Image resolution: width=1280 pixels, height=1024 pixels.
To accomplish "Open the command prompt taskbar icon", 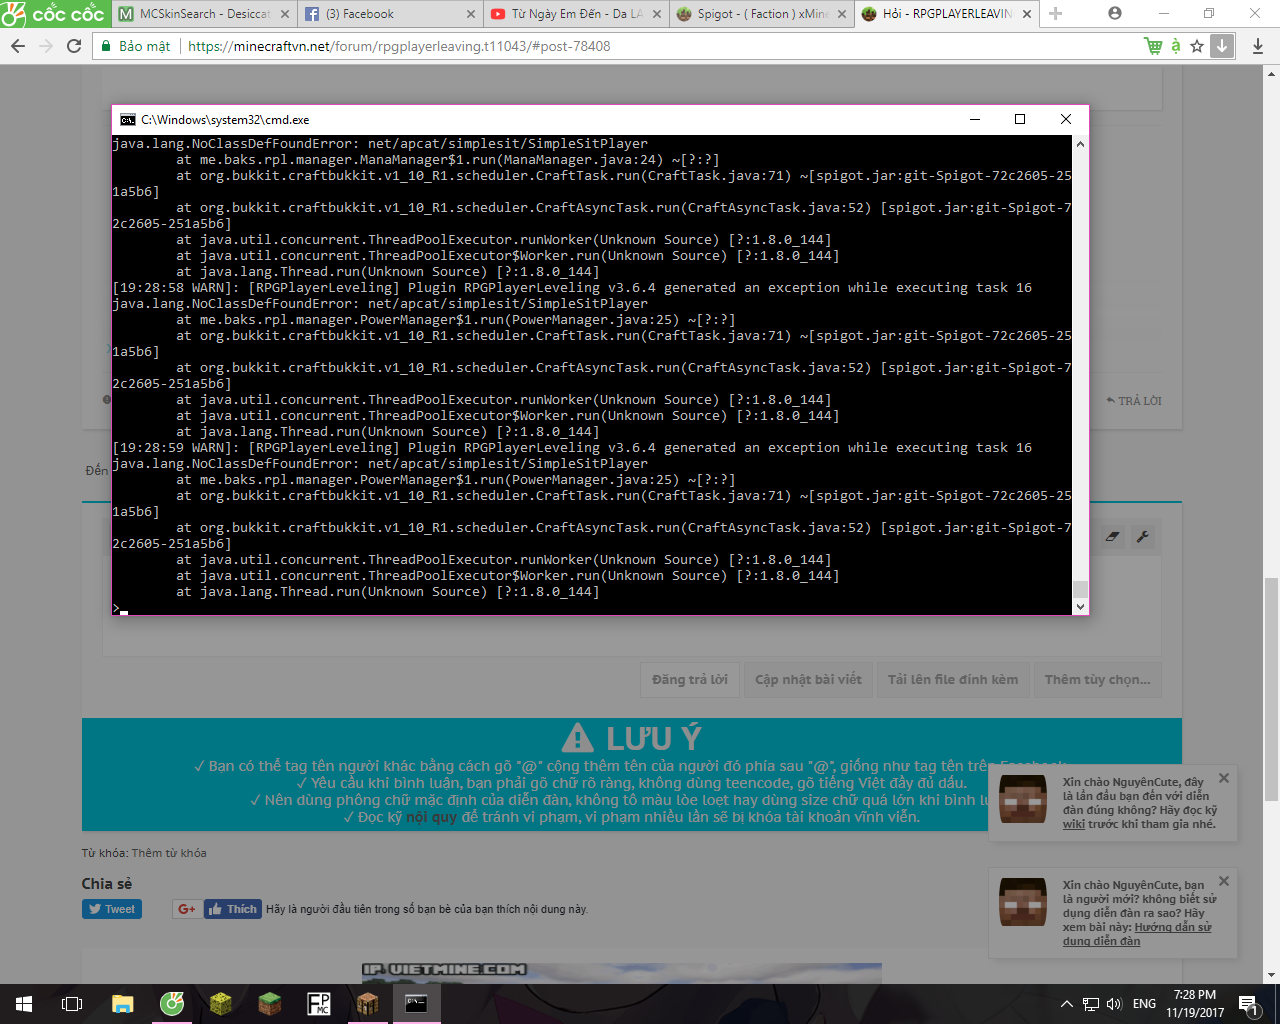I will click(x=416, y=1004).
